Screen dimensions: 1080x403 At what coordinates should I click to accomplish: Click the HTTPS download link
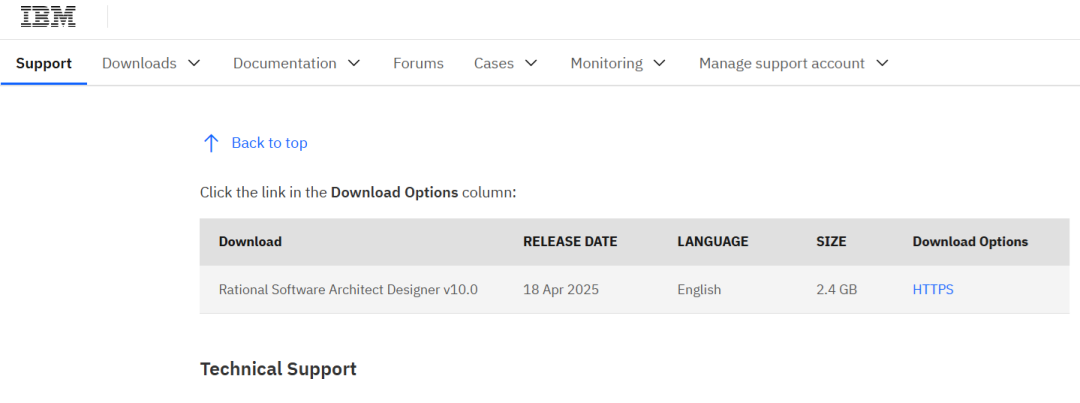click(x=933, y=289)
